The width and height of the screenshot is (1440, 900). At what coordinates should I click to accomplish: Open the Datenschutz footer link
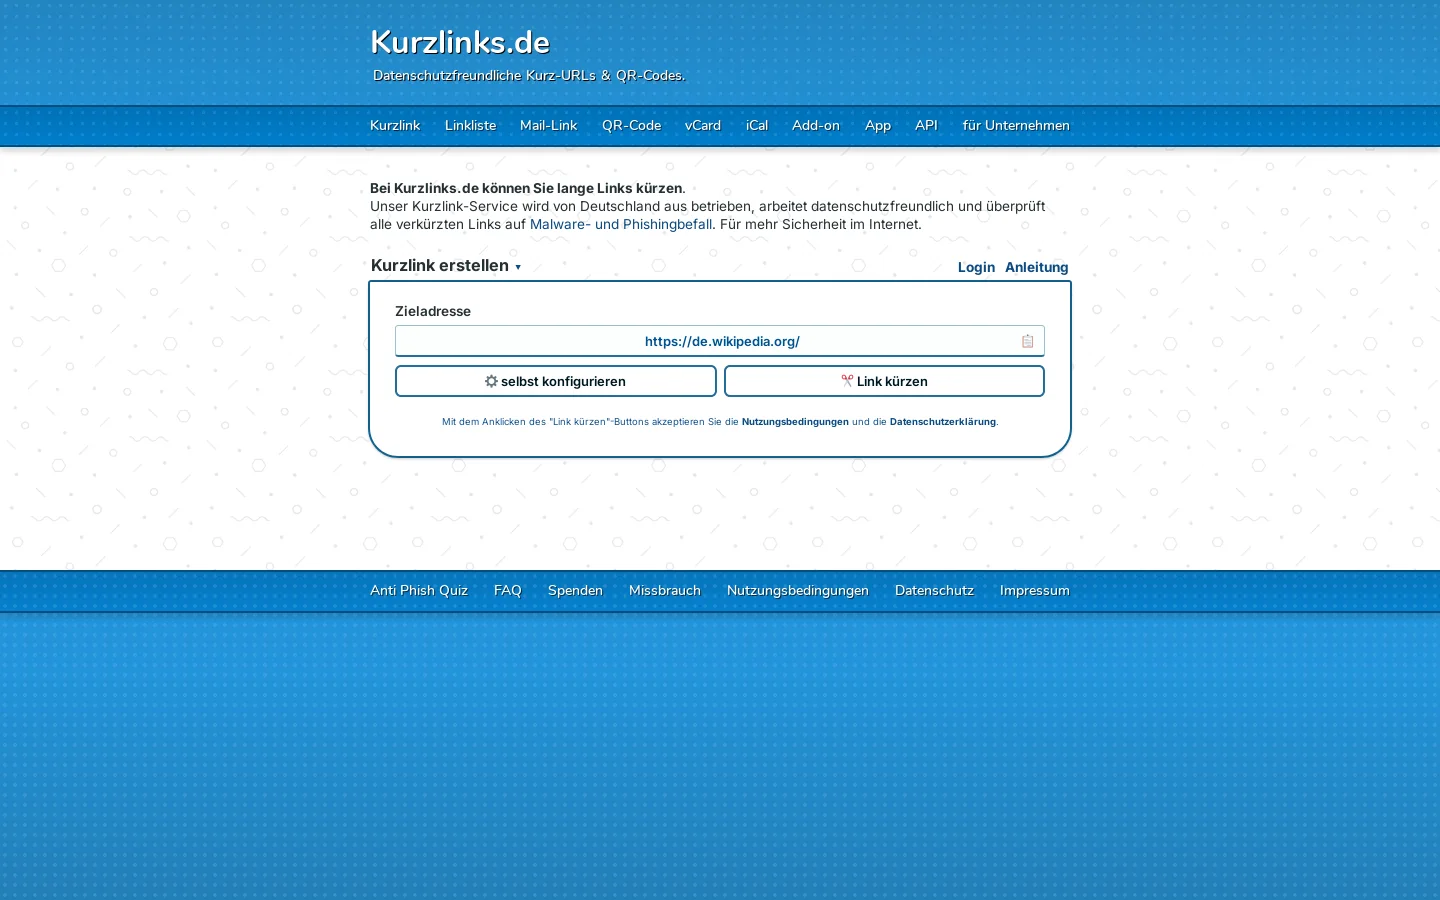(x=934, y=590)
